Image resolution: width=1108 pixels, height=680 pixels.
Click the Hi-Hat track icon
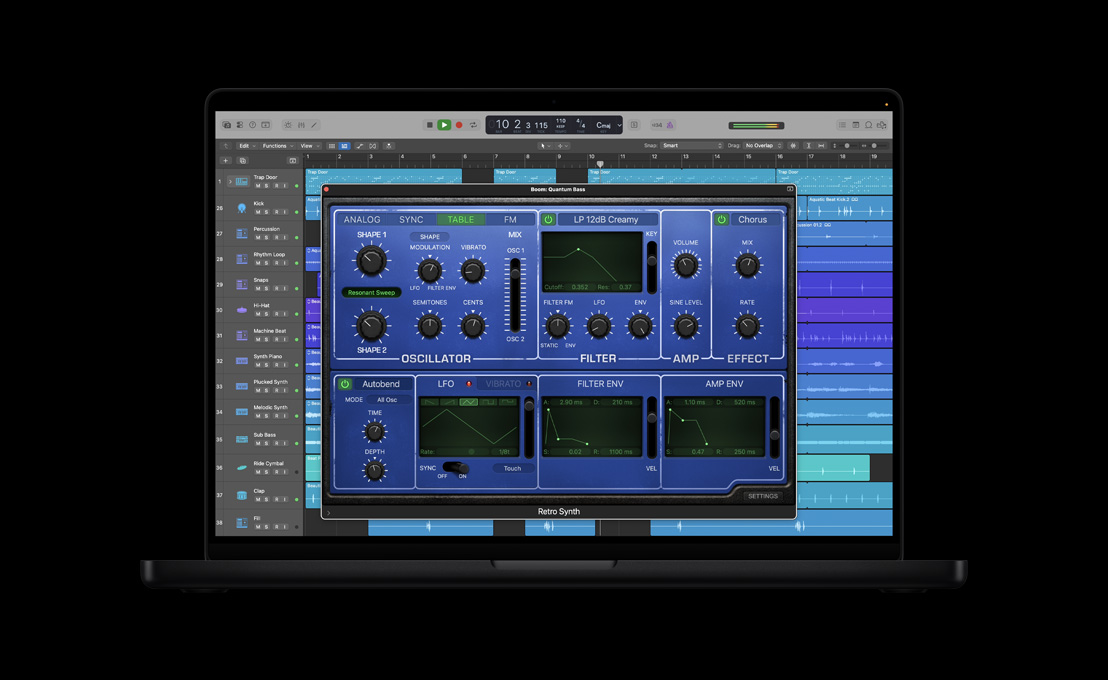point(241,310)
